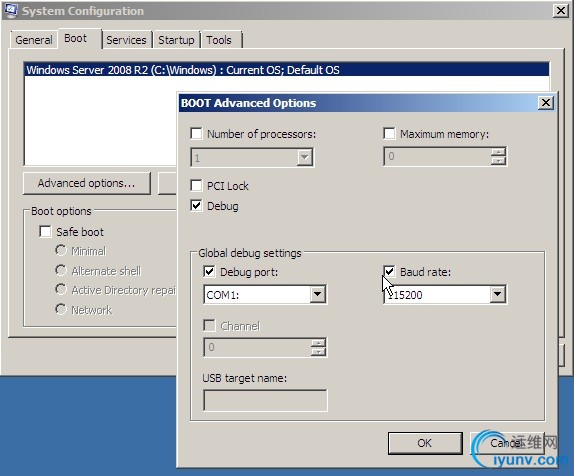The width and height of the screenshot is (574, 476).
Task: Select the Boot tab
Action: pos(79,38)
